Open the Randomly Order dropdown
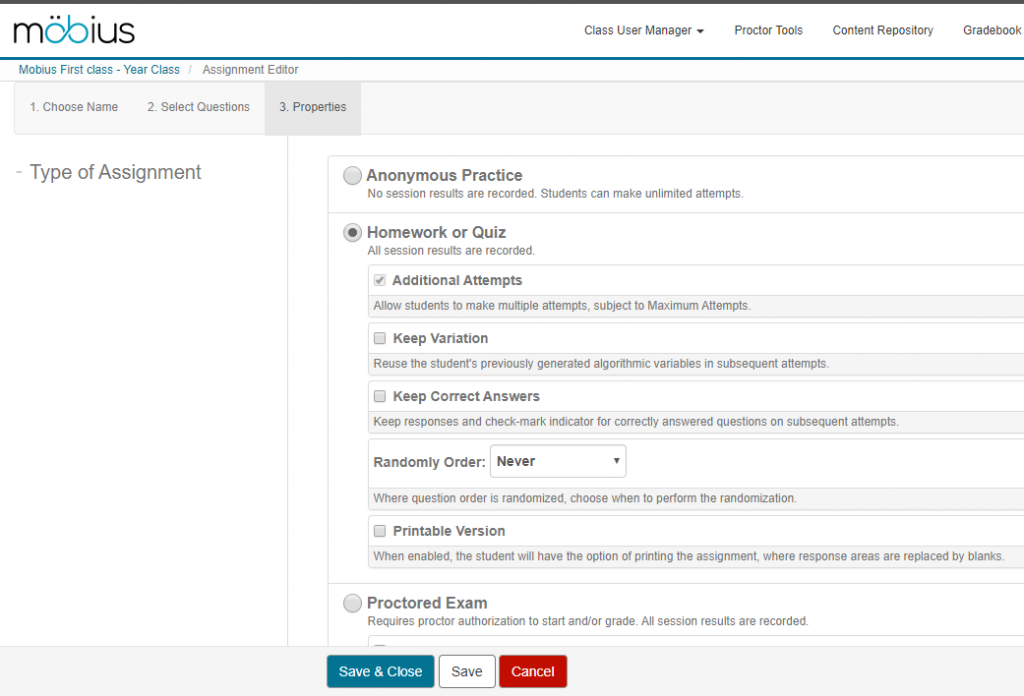This screenshot has height=696, width=1024. coord(557,461)
